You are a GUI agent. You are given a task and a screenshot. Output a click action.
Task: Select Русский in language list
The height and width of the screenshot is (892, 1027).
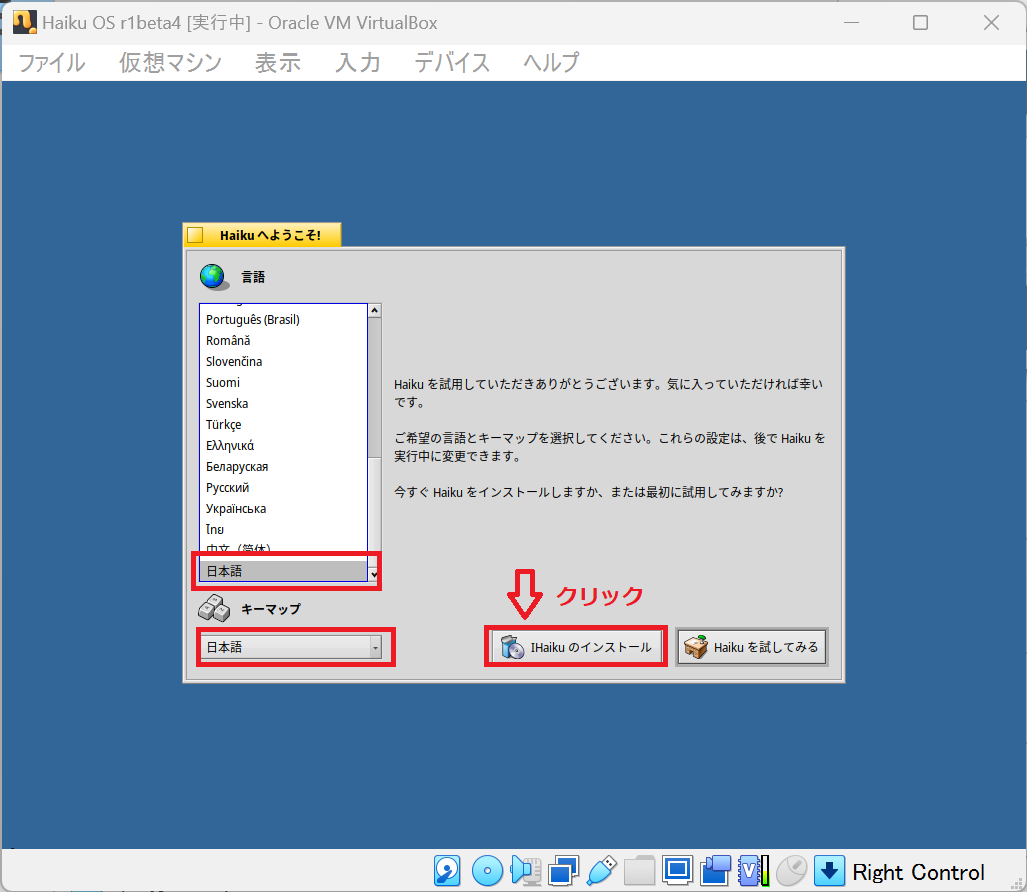(283, 487)
